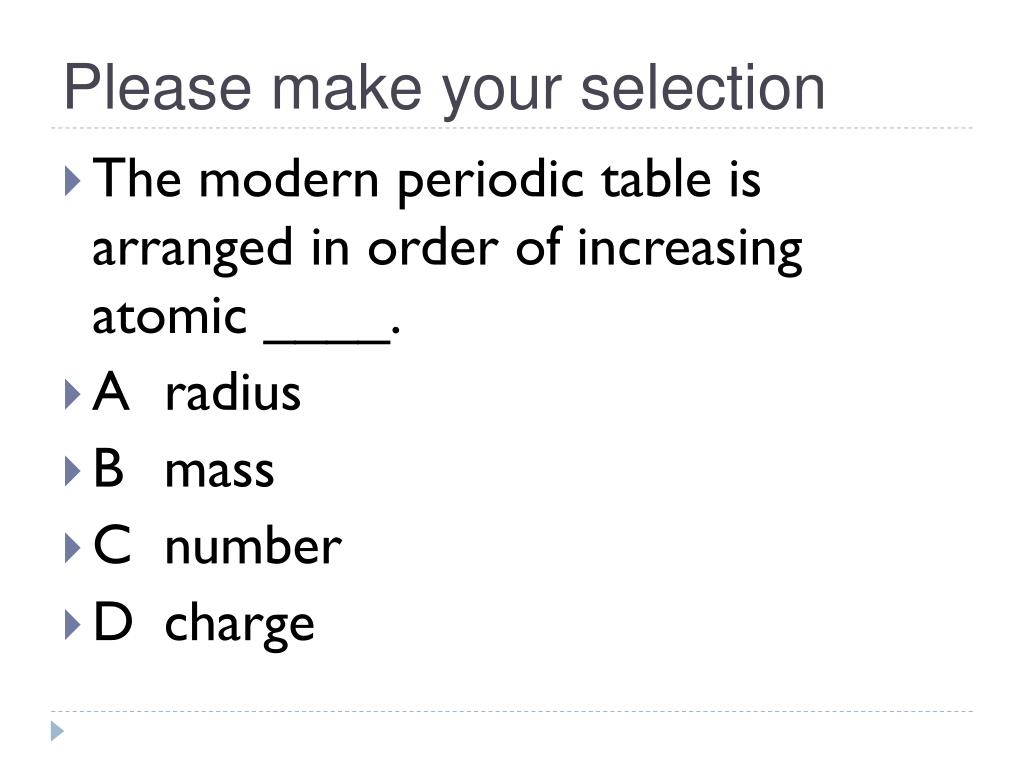Image resolution: width=1024 pixels, height=768 pixels.
Task: Select answer letter B
Action: 108,468
